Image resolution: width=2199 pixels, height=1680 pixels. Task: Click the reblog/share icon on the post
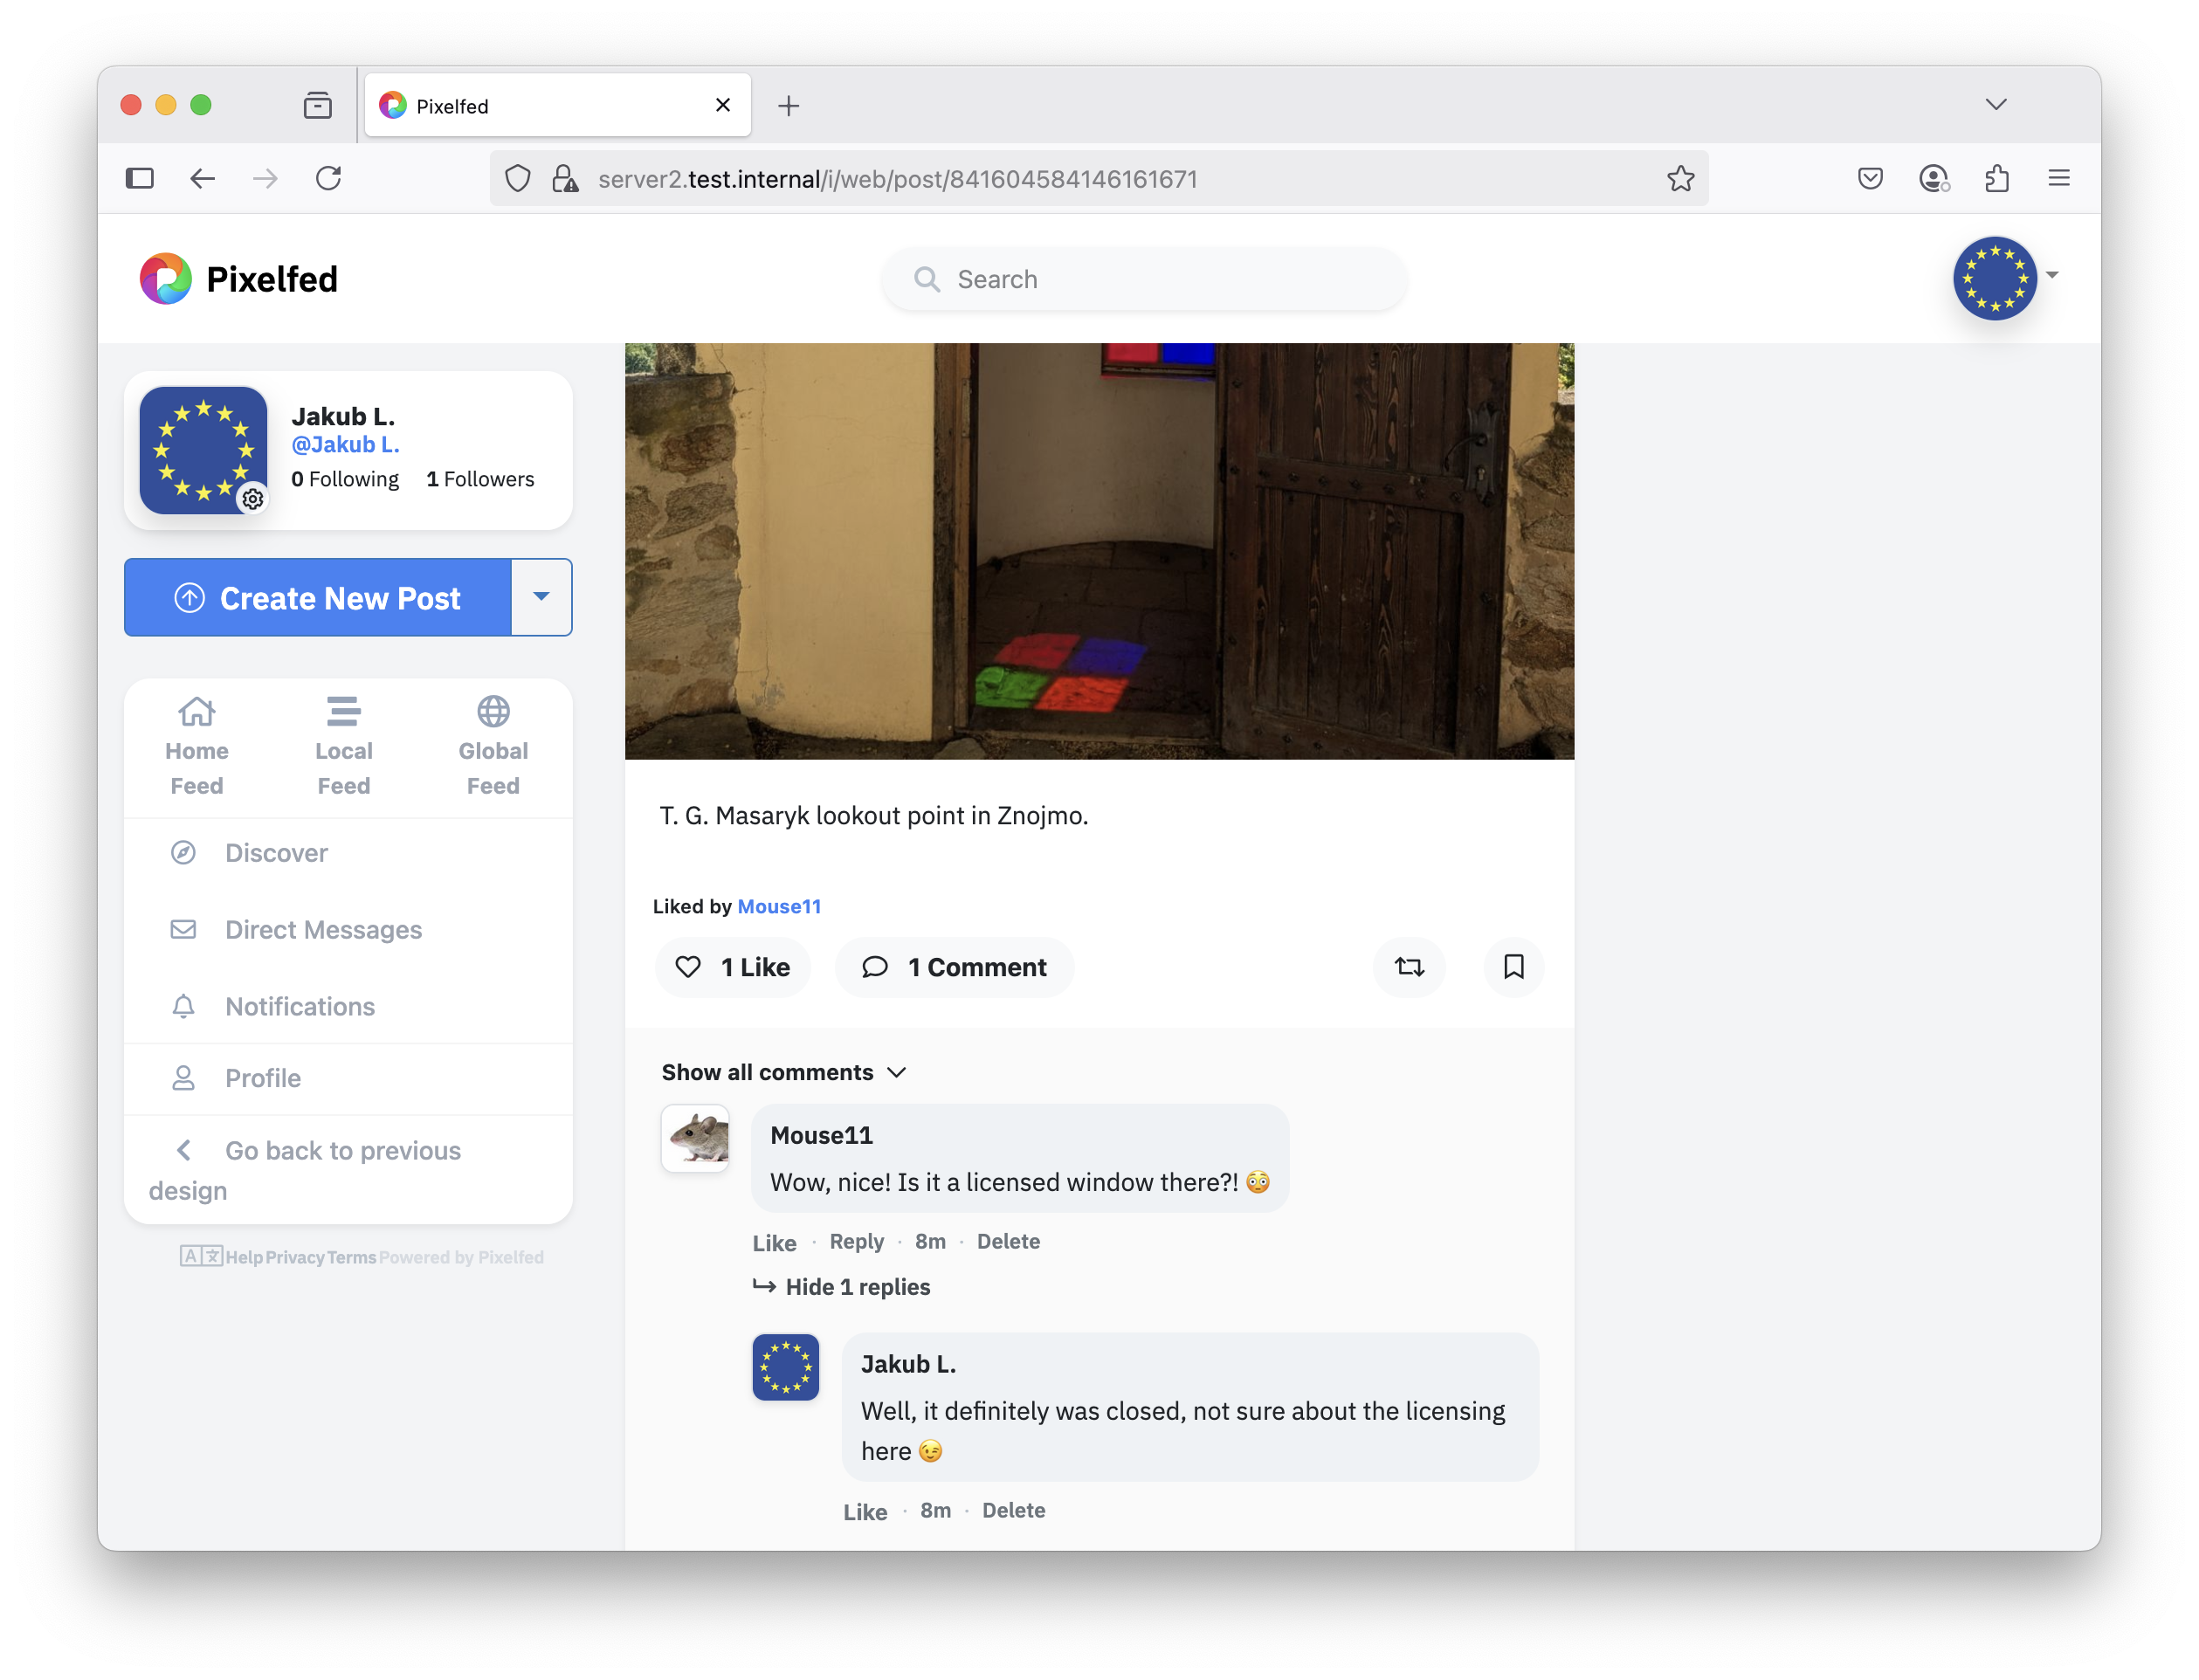1409,967
